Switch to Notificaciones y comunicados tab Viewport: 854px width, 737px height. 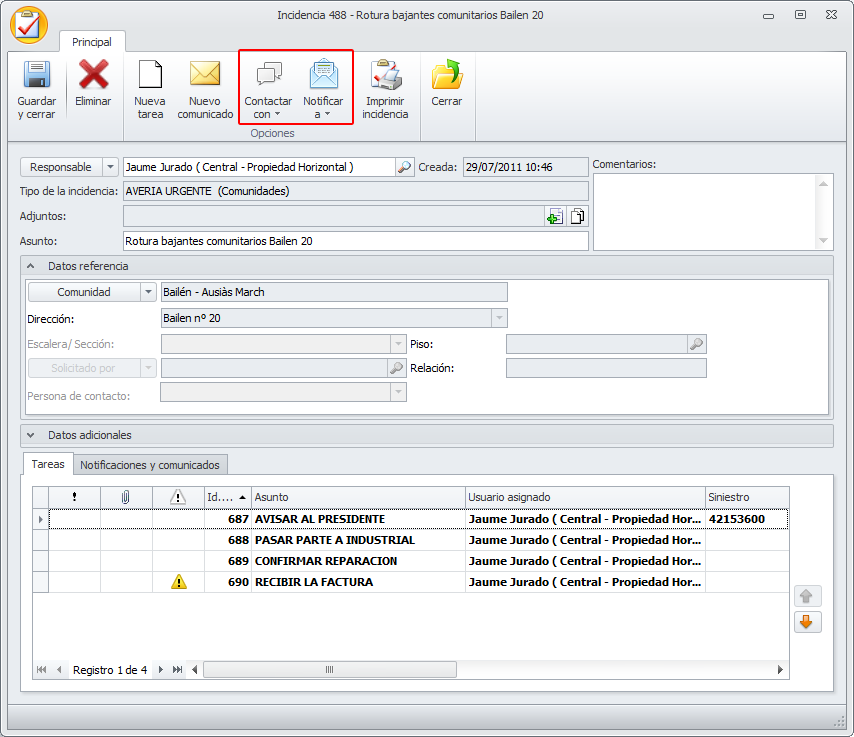[150, 465]
